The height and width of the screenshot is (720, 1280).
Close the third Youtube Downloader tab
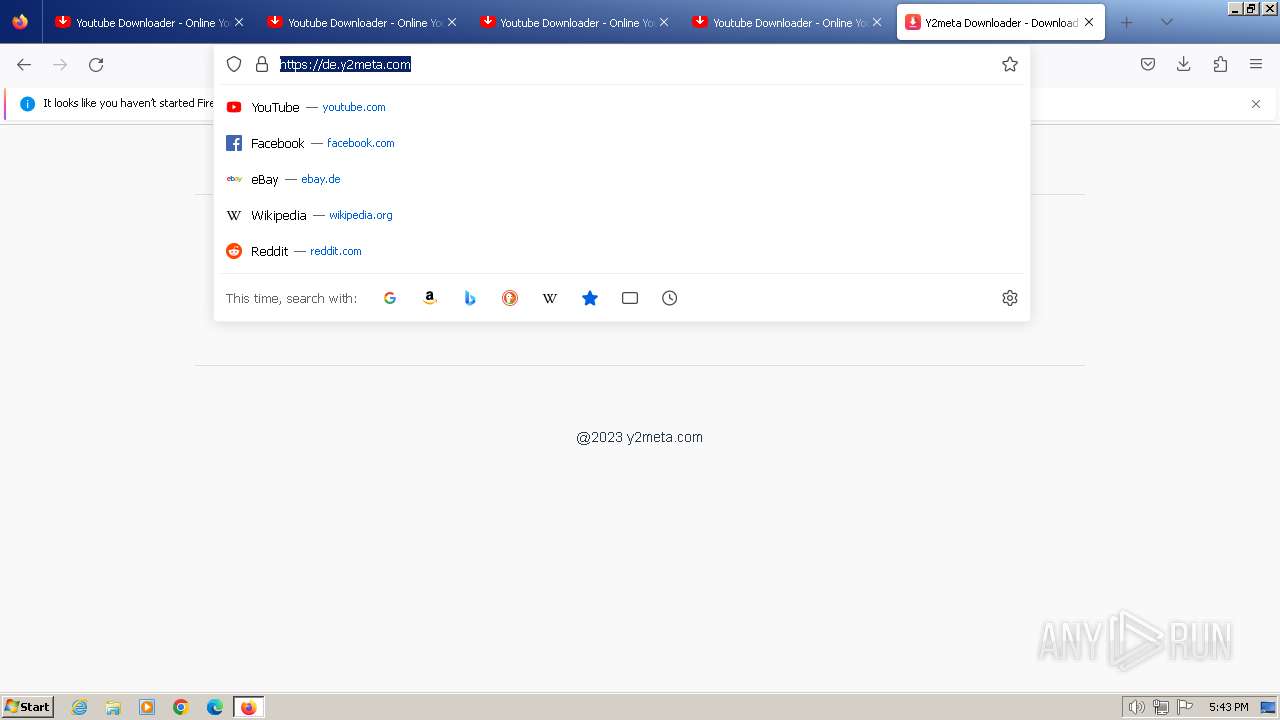664,22
